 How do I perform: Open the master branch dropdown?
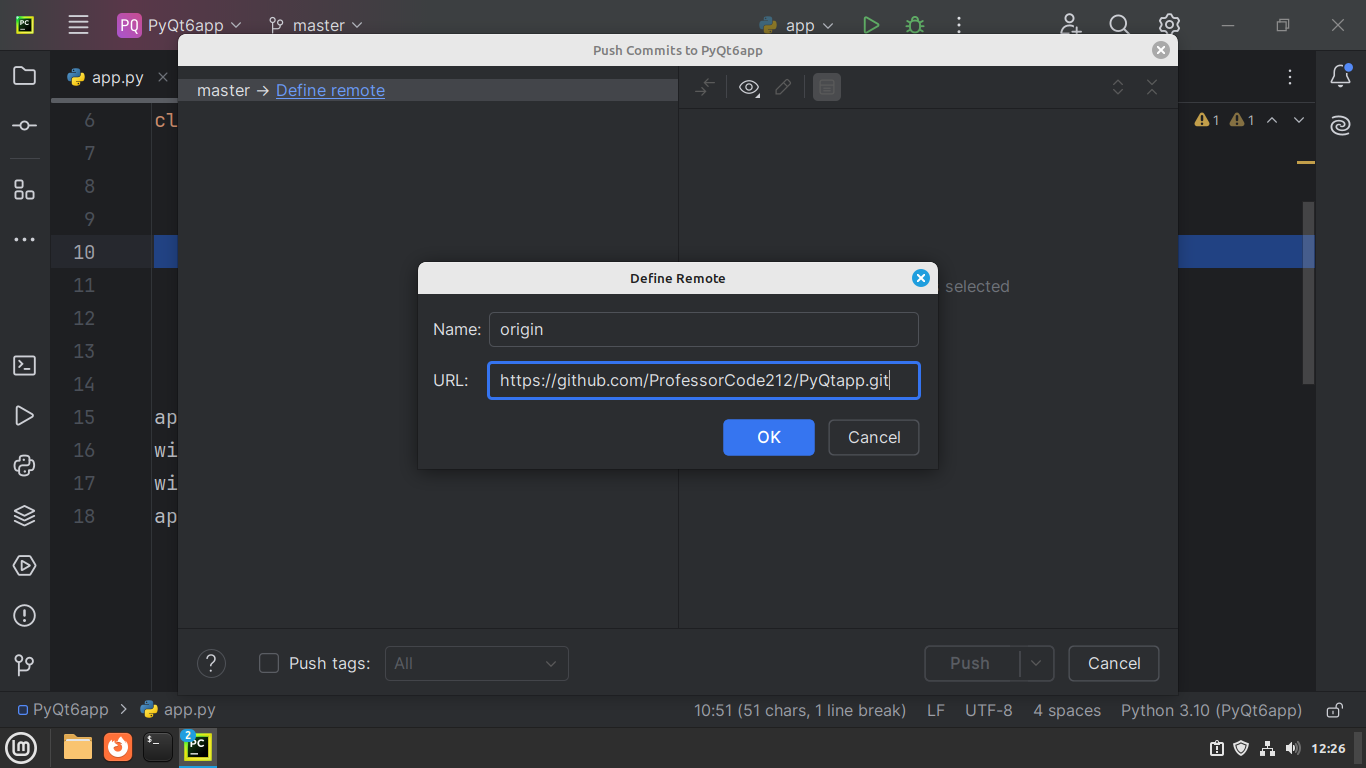click(316, 25)
